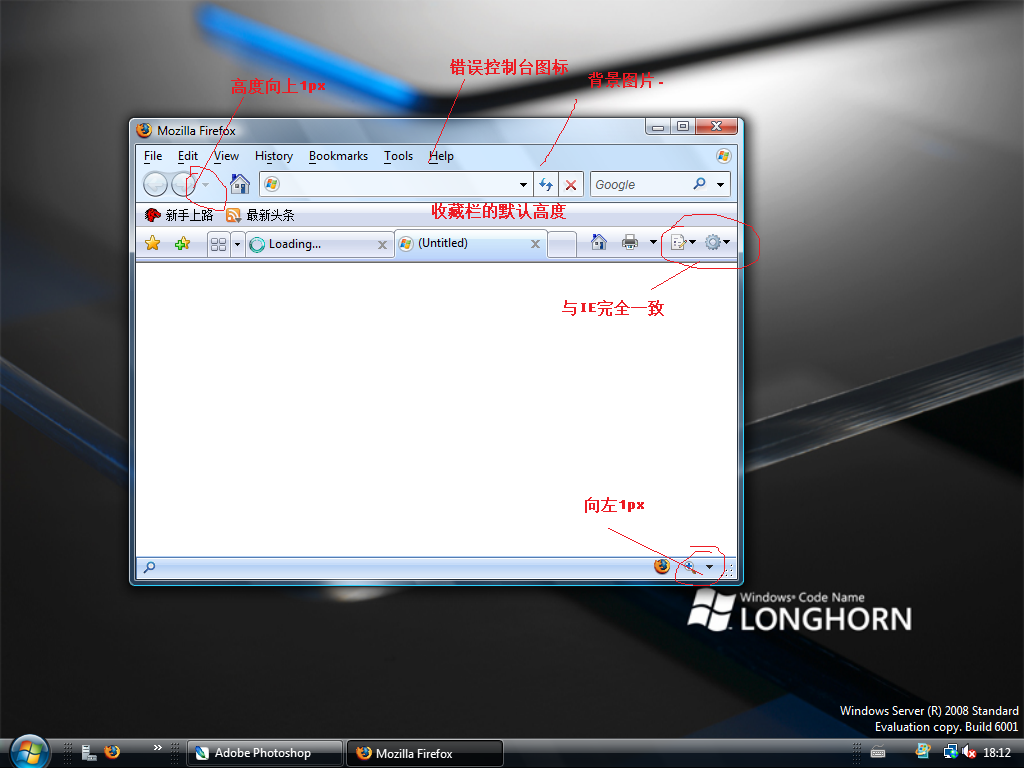Close the Loading... tab
1024x768 pixels.
pos(382,245)
